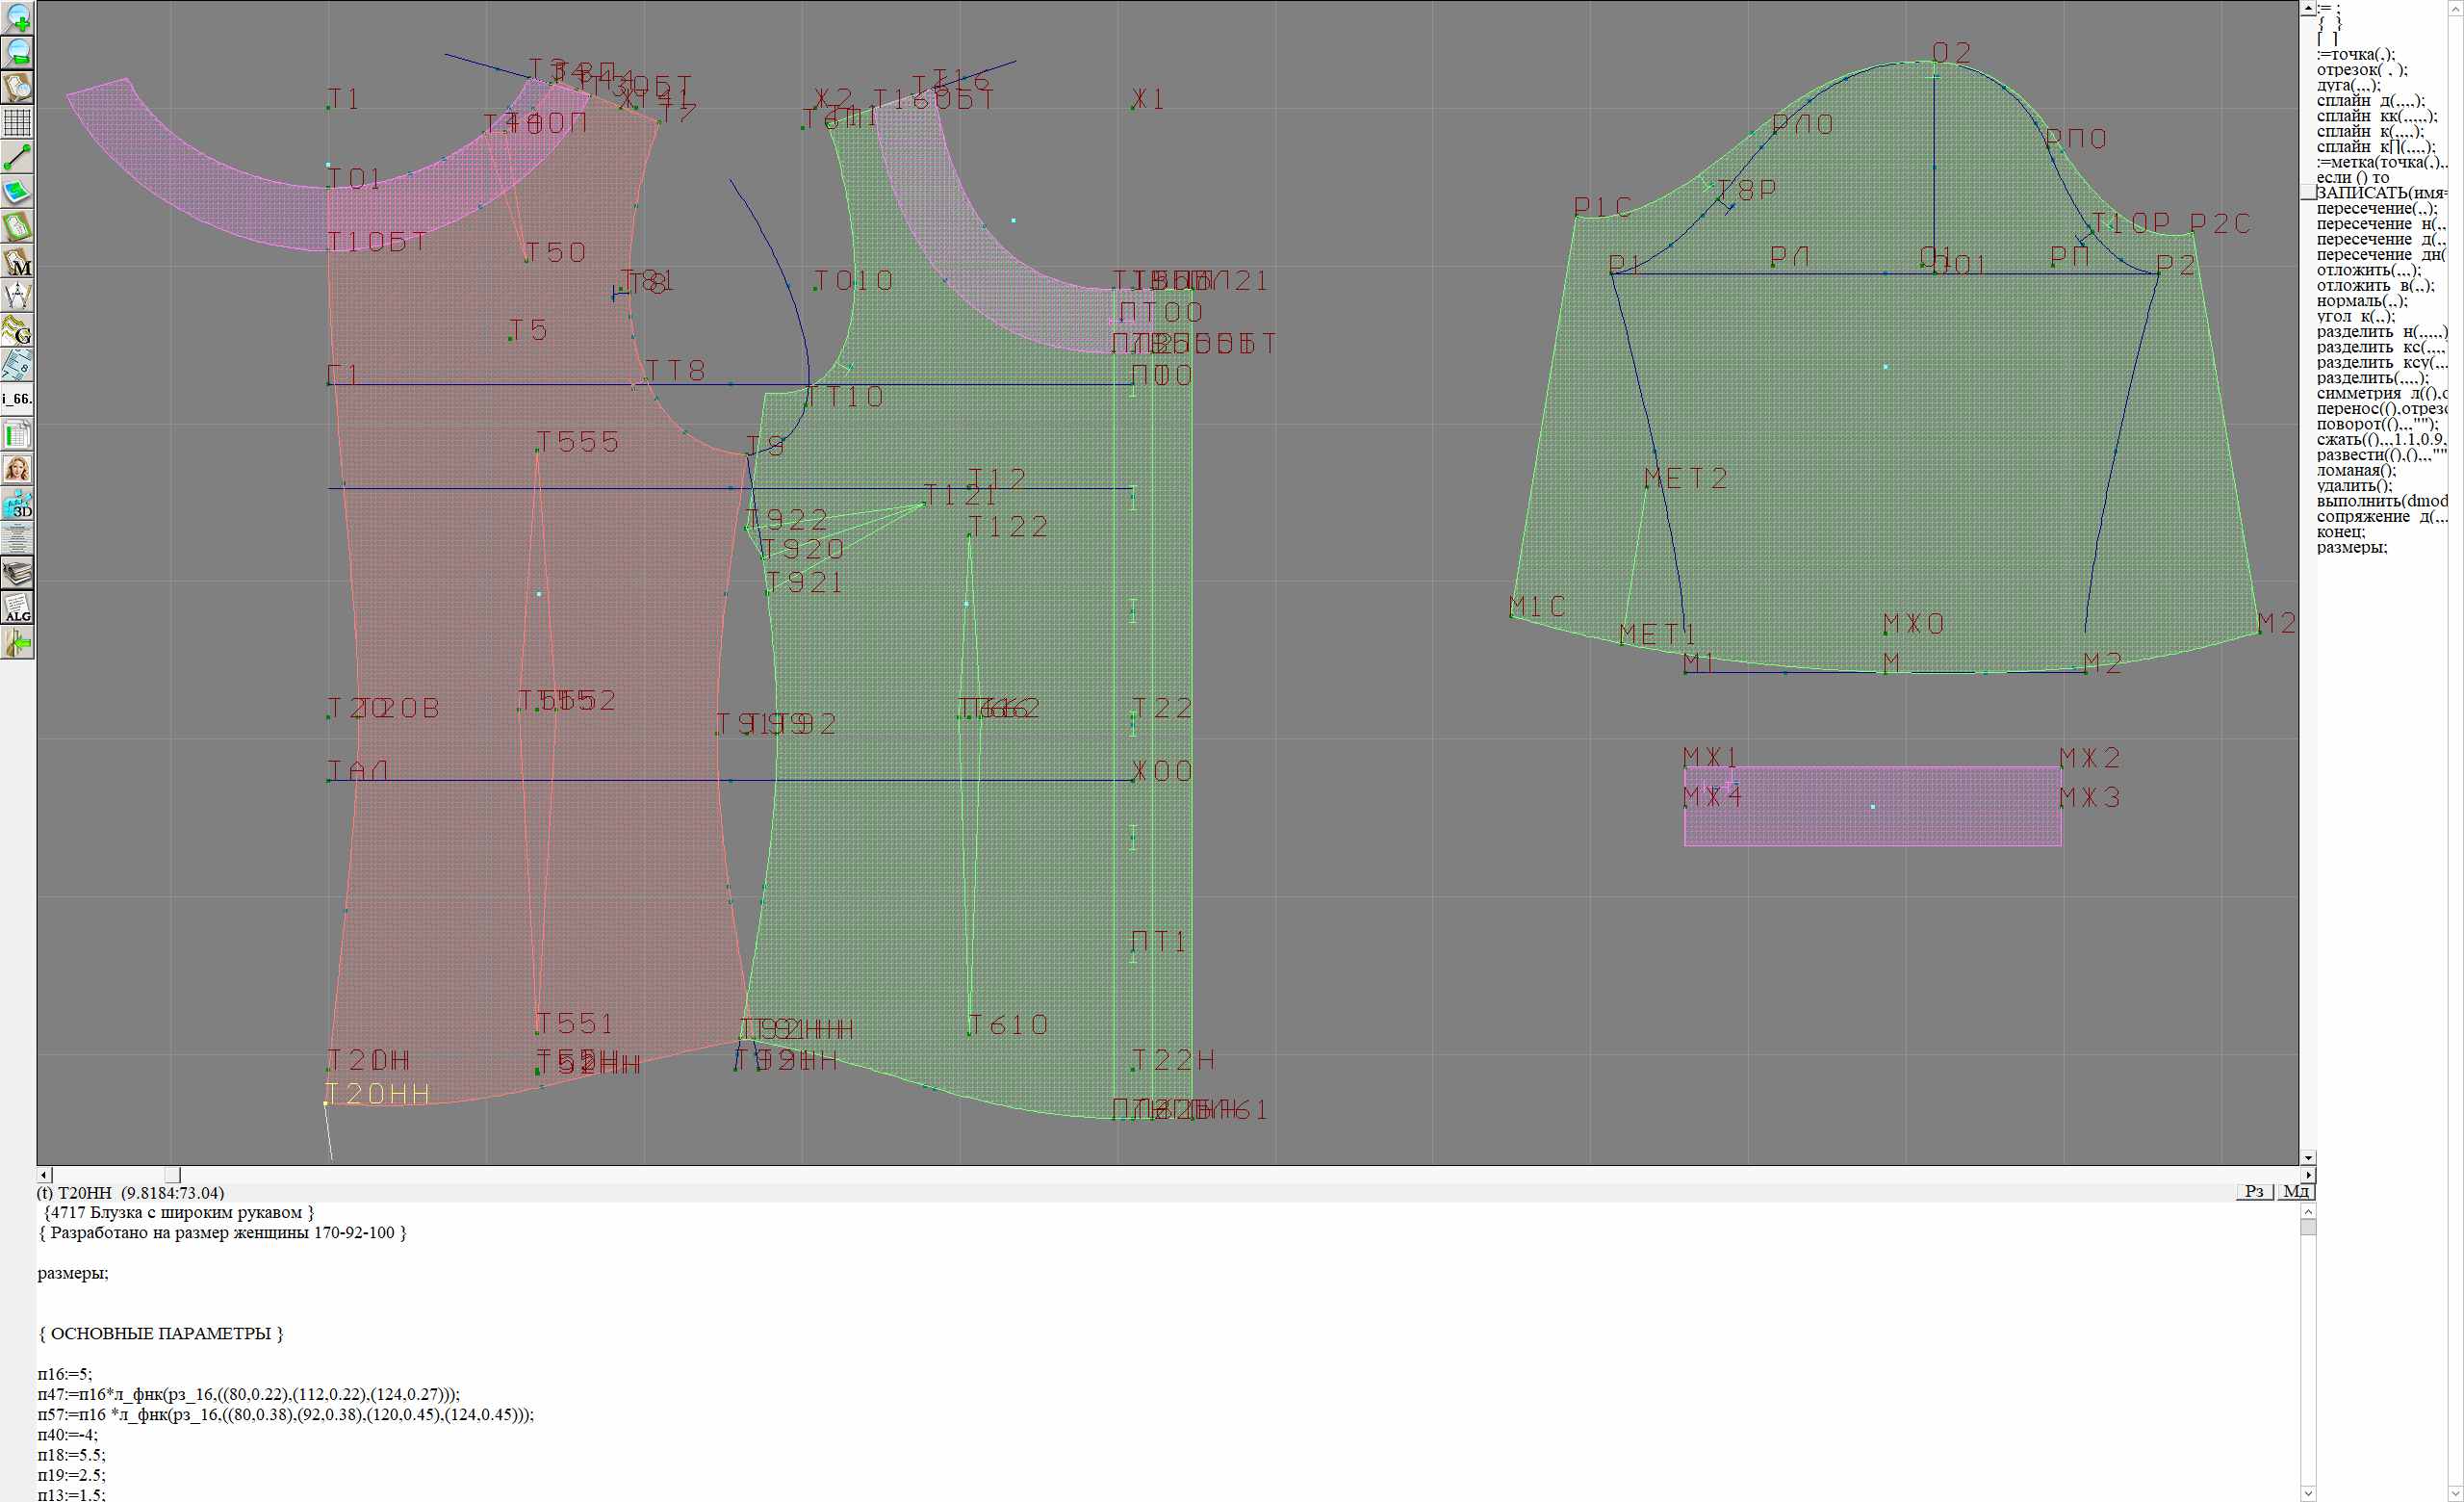Viewport: 2464px width, 1502px height.
Task: Click point T20HH on the pattern
Action: tap(326, 1102)
